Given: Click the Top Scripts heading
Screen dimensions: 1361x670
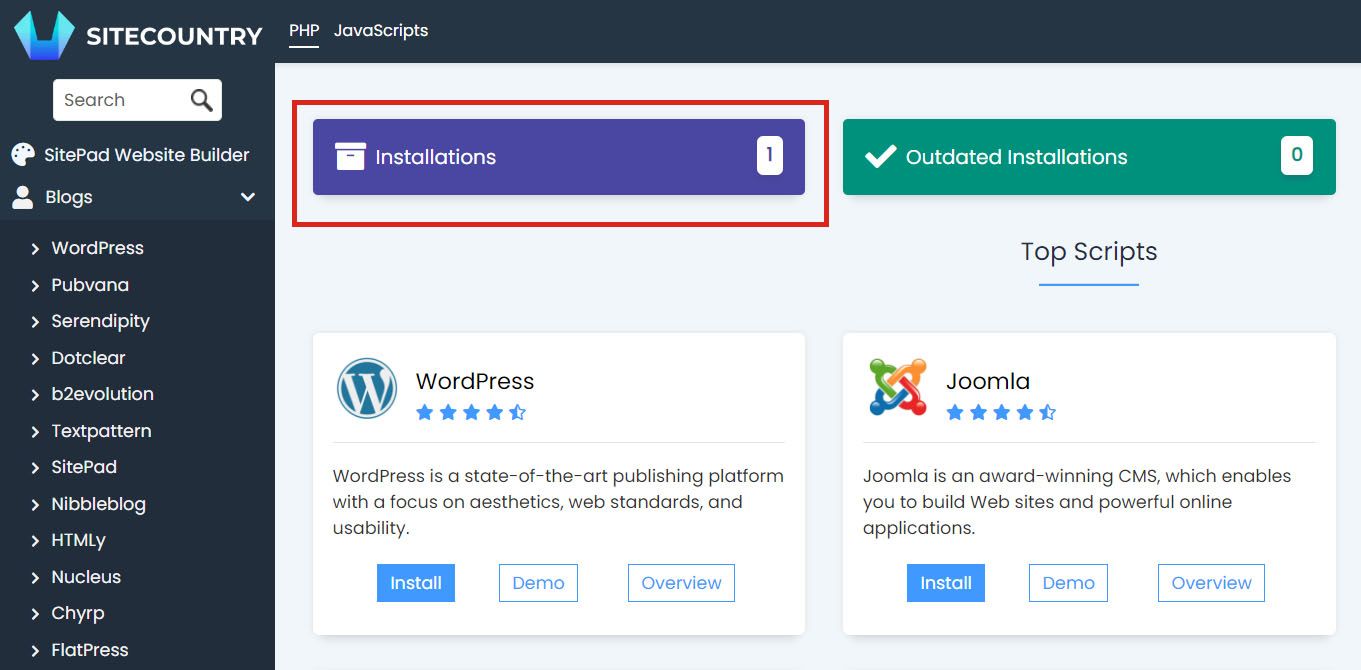Looking at the screenshot, I should pyautogui.click(x=1089, y=251).
